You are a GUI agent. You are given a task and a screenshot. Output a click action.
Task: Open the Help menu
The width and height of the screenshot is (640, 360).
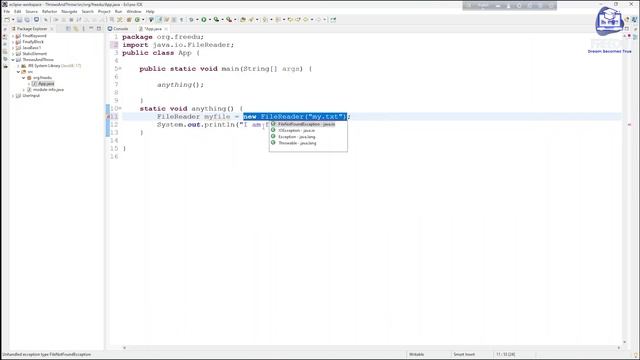(150, 11)
